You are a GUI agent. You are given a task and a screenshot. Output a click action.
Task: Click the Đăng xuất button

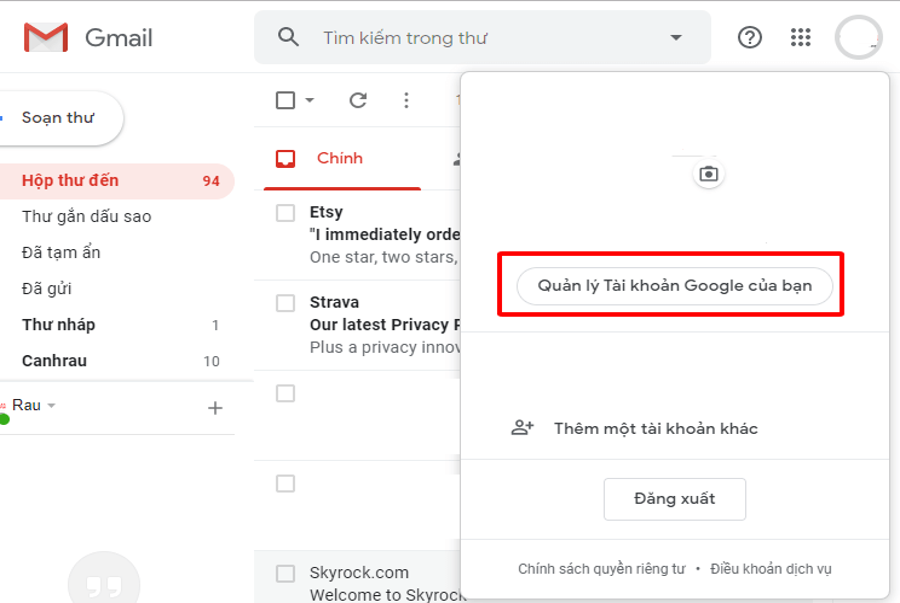point(675,498)
